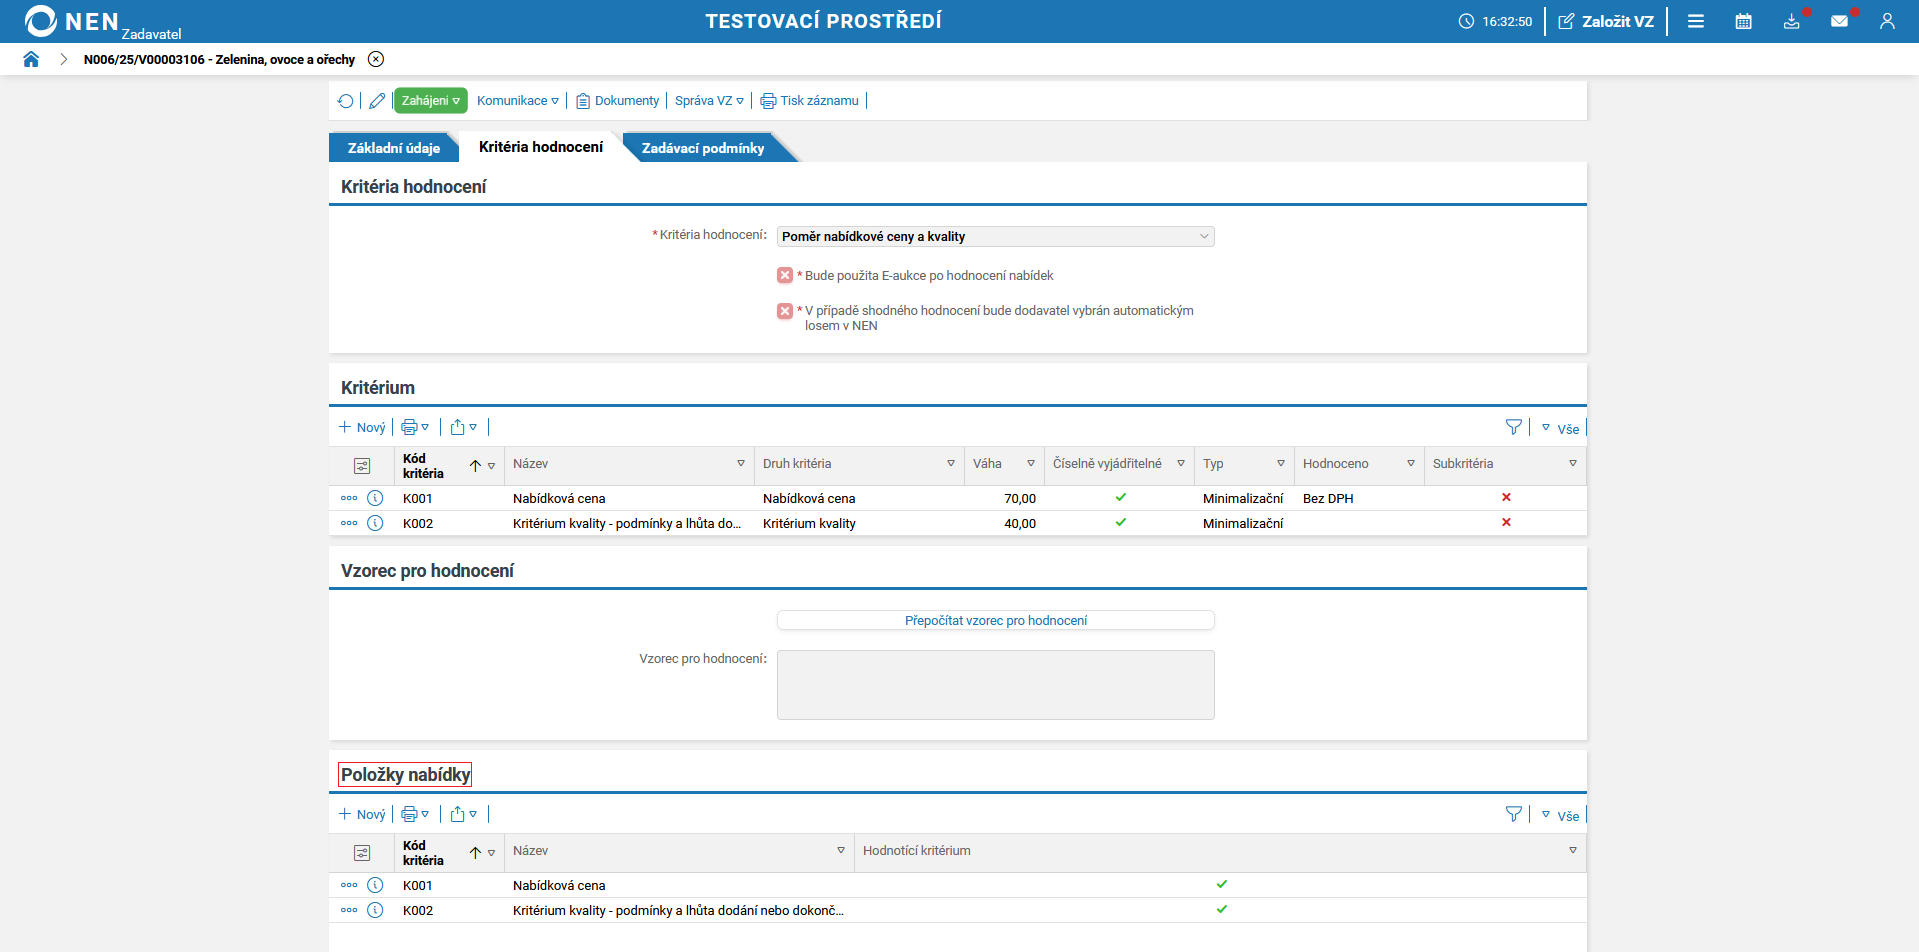Screen dimensions: 1919x952
Task: Open the Zahájení dropdown menu
Action: click(x=430, y=101)
